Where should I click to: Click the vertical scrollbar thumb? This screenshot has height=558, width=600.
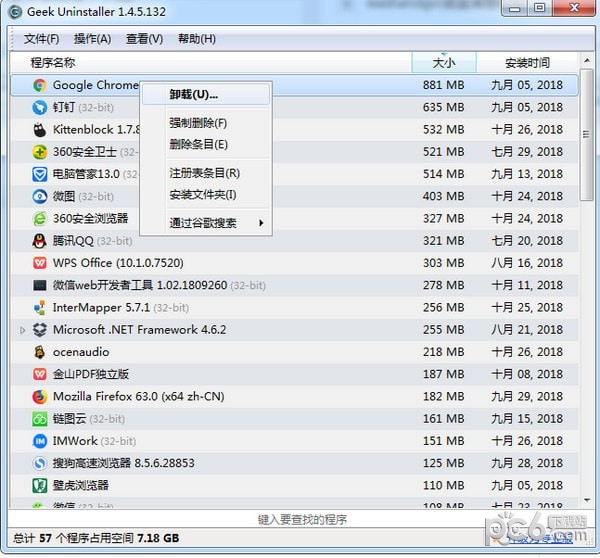pos(586,135)
